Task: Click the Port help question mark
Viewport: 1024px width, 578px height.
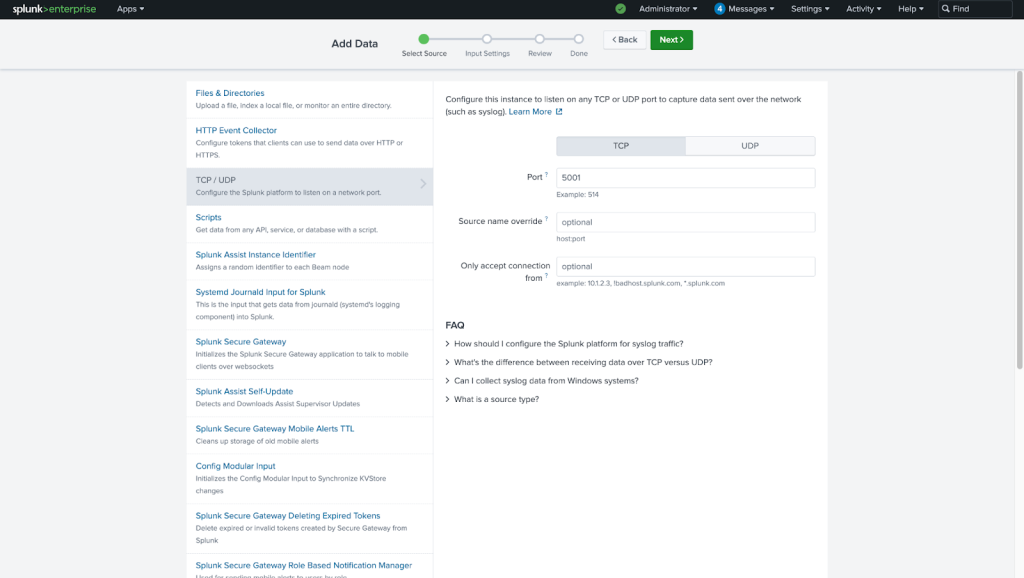Action: 547,174
